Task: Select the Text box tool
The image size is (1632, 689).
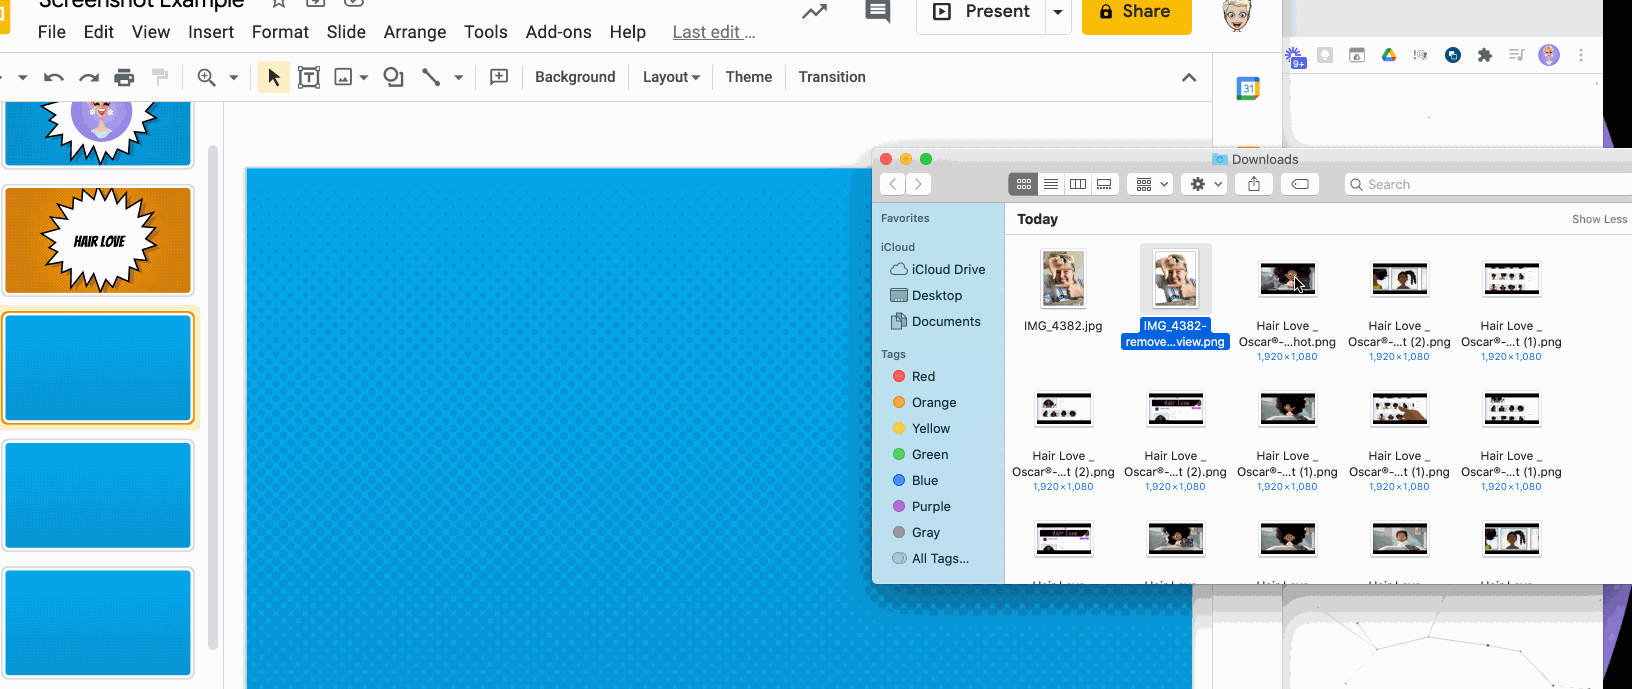Action: pos(309,77)
